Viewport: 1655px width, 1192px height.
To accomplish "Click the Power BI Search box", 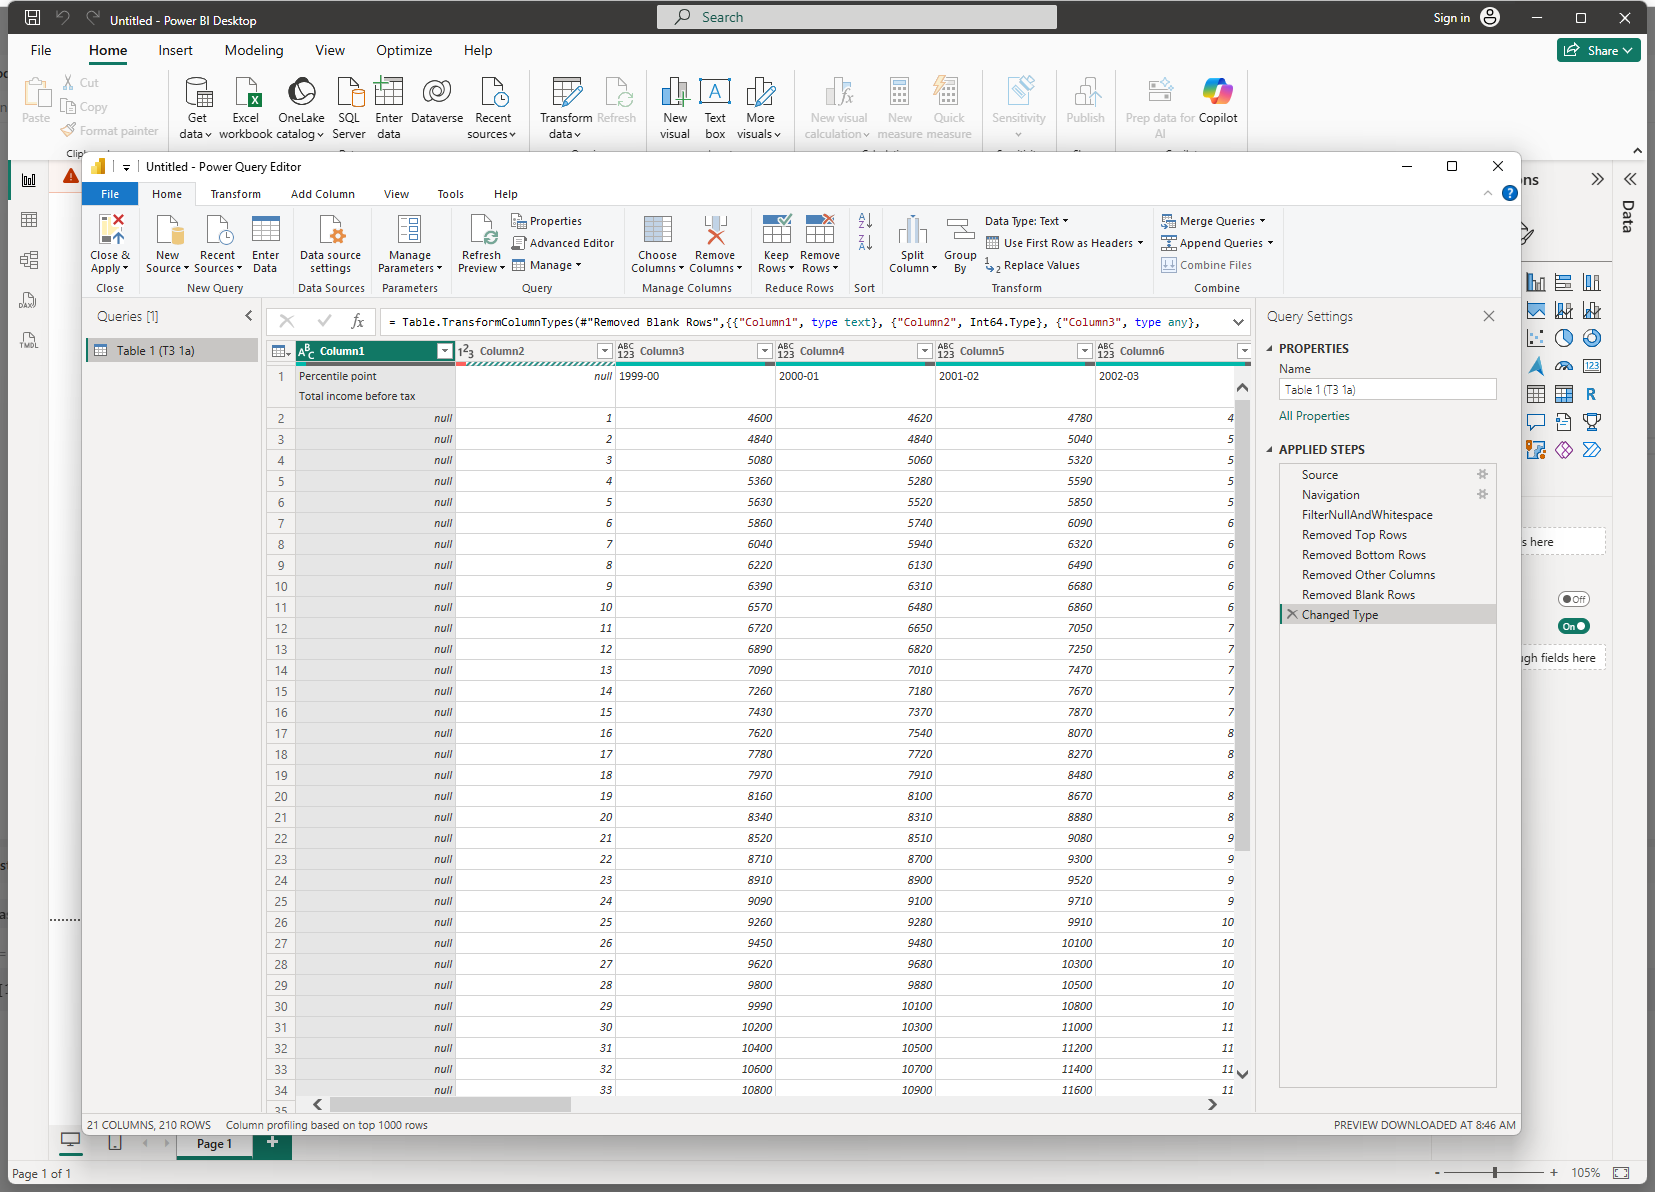I will tap(857, 17).
